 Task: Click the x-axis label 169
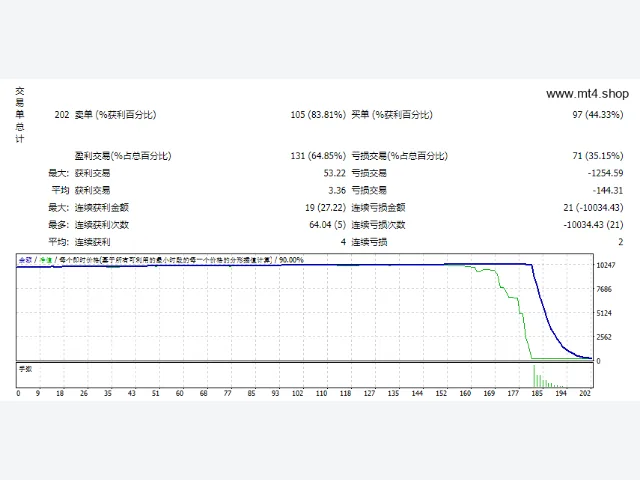coord(489,393)
